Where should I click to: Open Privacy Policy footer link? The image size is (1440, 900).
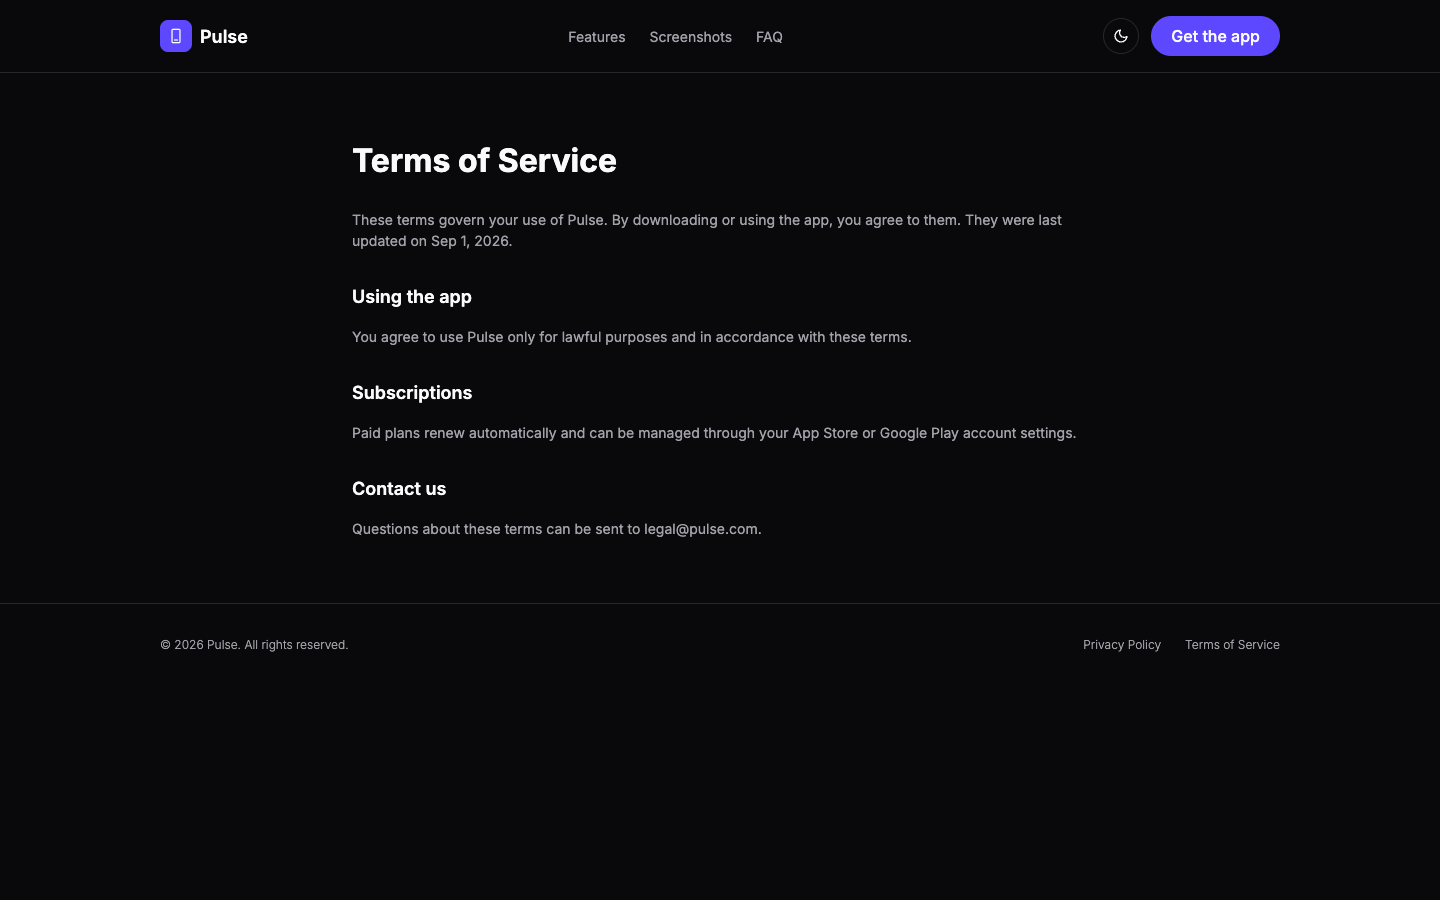click(x=1122, y=645)
